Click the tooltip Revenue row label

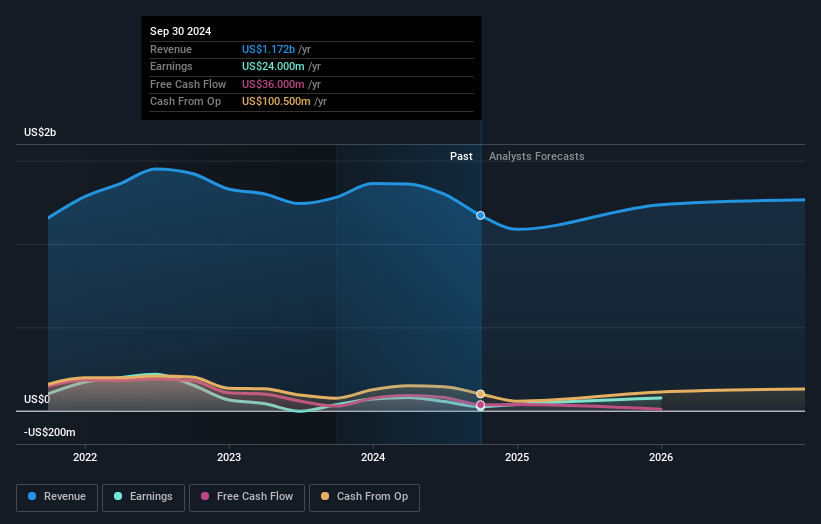pyautogui.click(x=171, y=49)
